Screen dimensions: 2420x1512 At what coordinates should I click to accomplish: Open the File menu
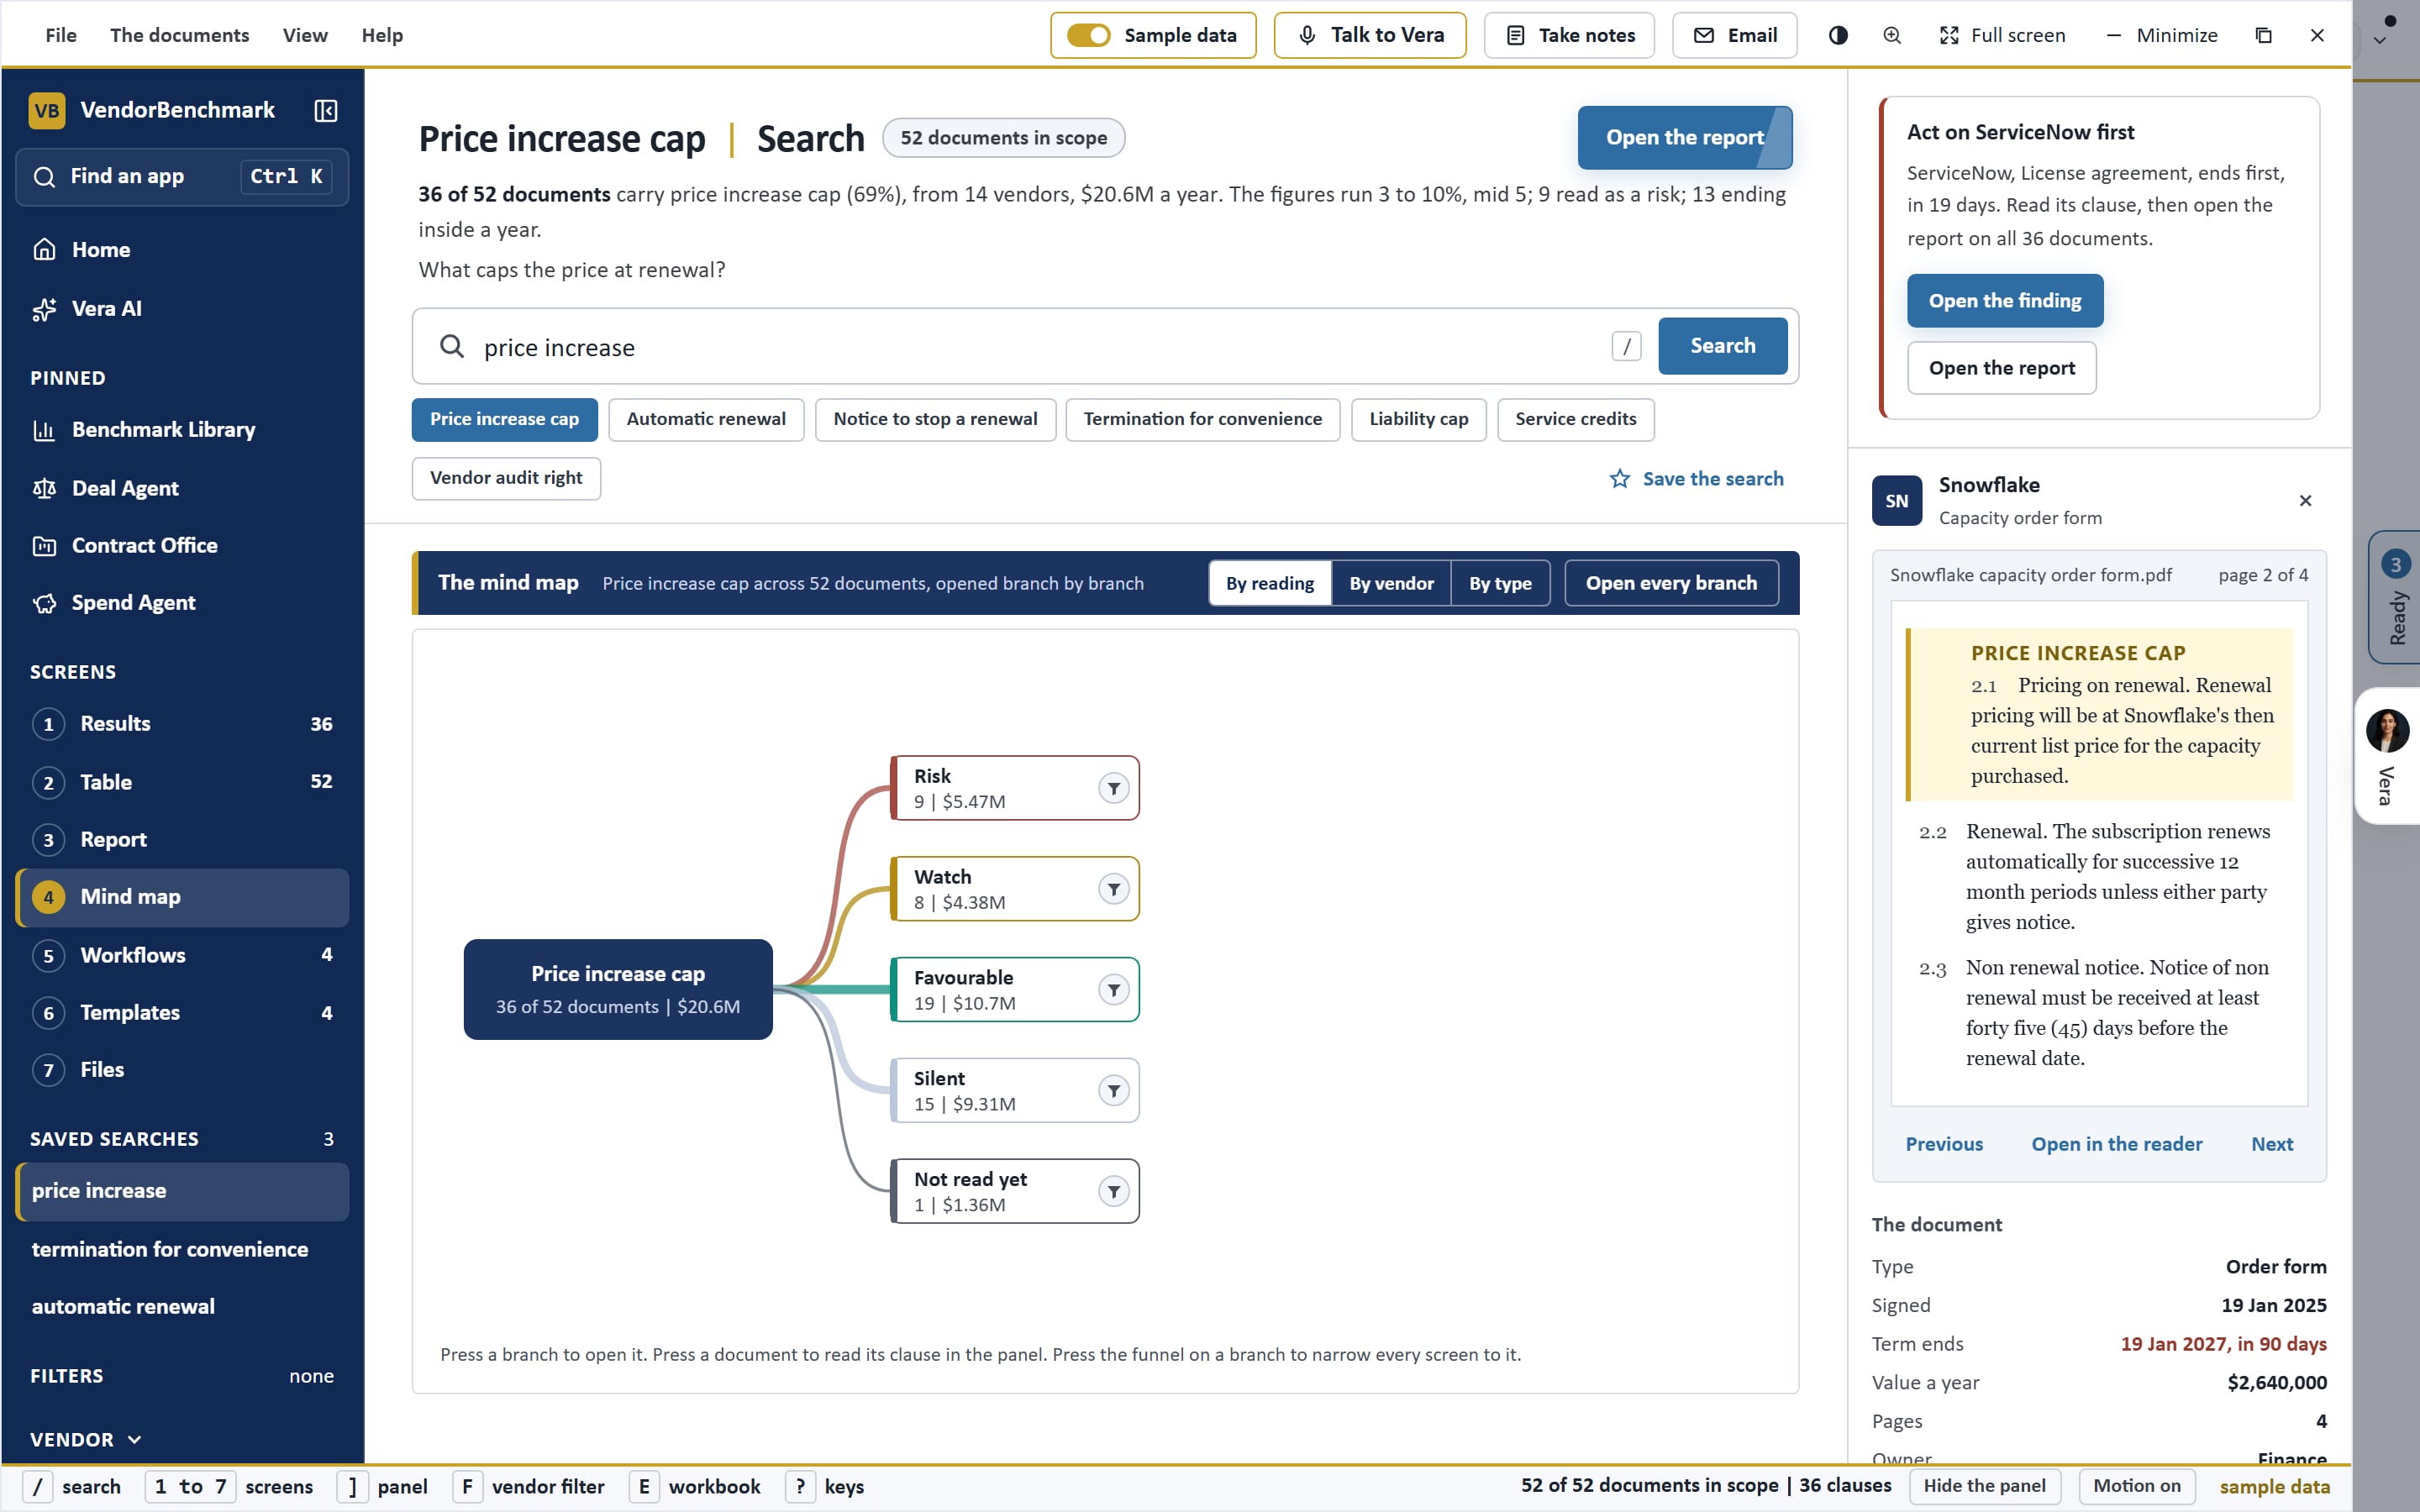coord(61,35)
